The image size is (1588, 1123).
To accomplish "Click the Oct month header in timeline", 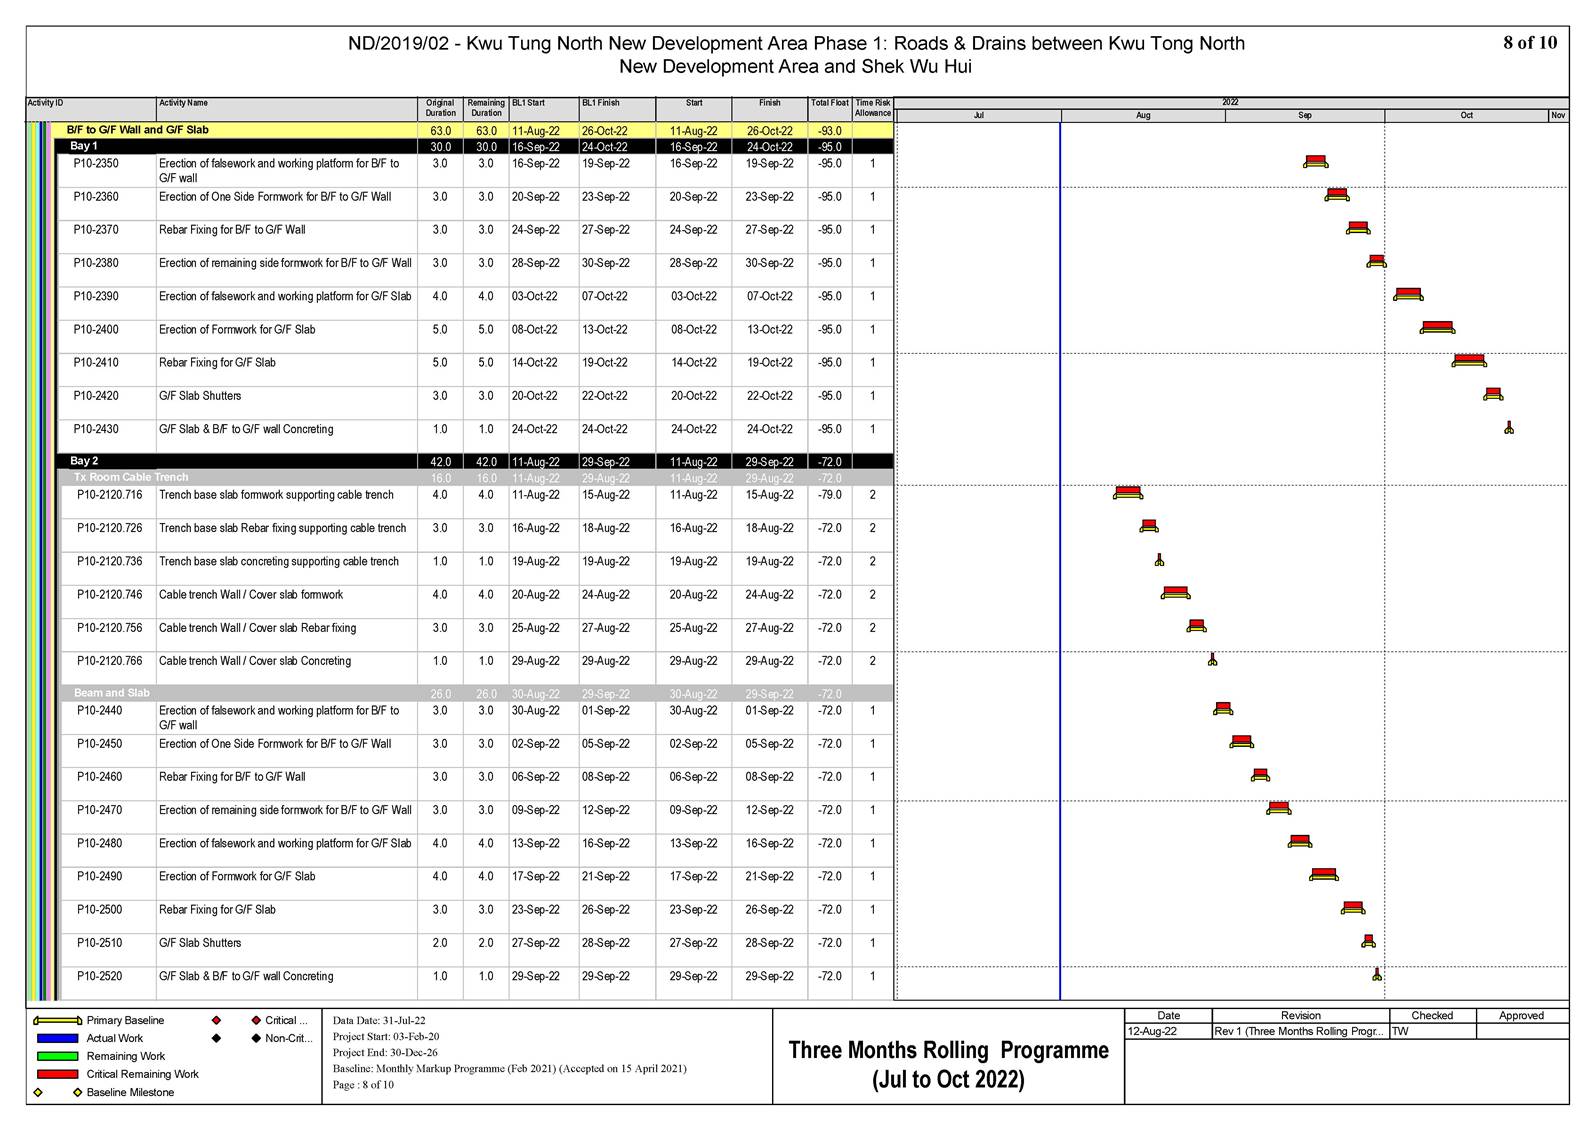I will click(1466, 116).
